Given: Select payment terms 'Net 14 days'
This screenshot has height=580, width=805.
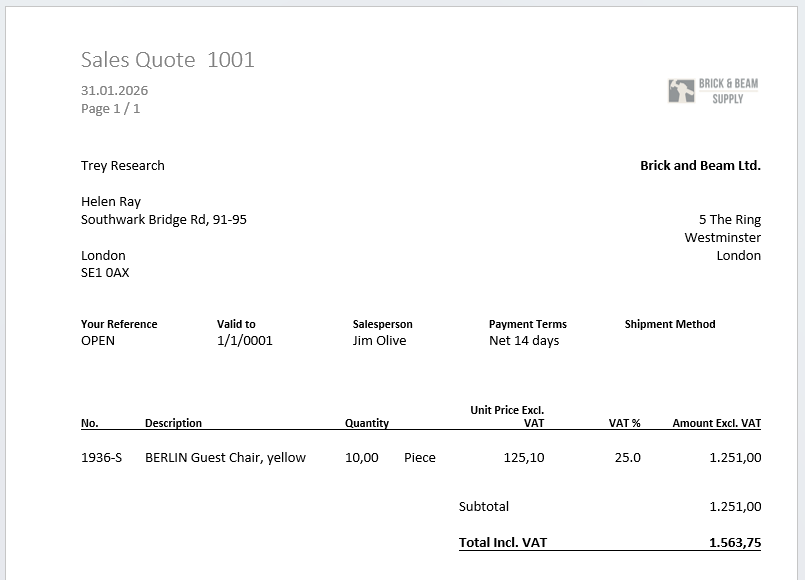Looking at the screenshot, I should point(524,341).
